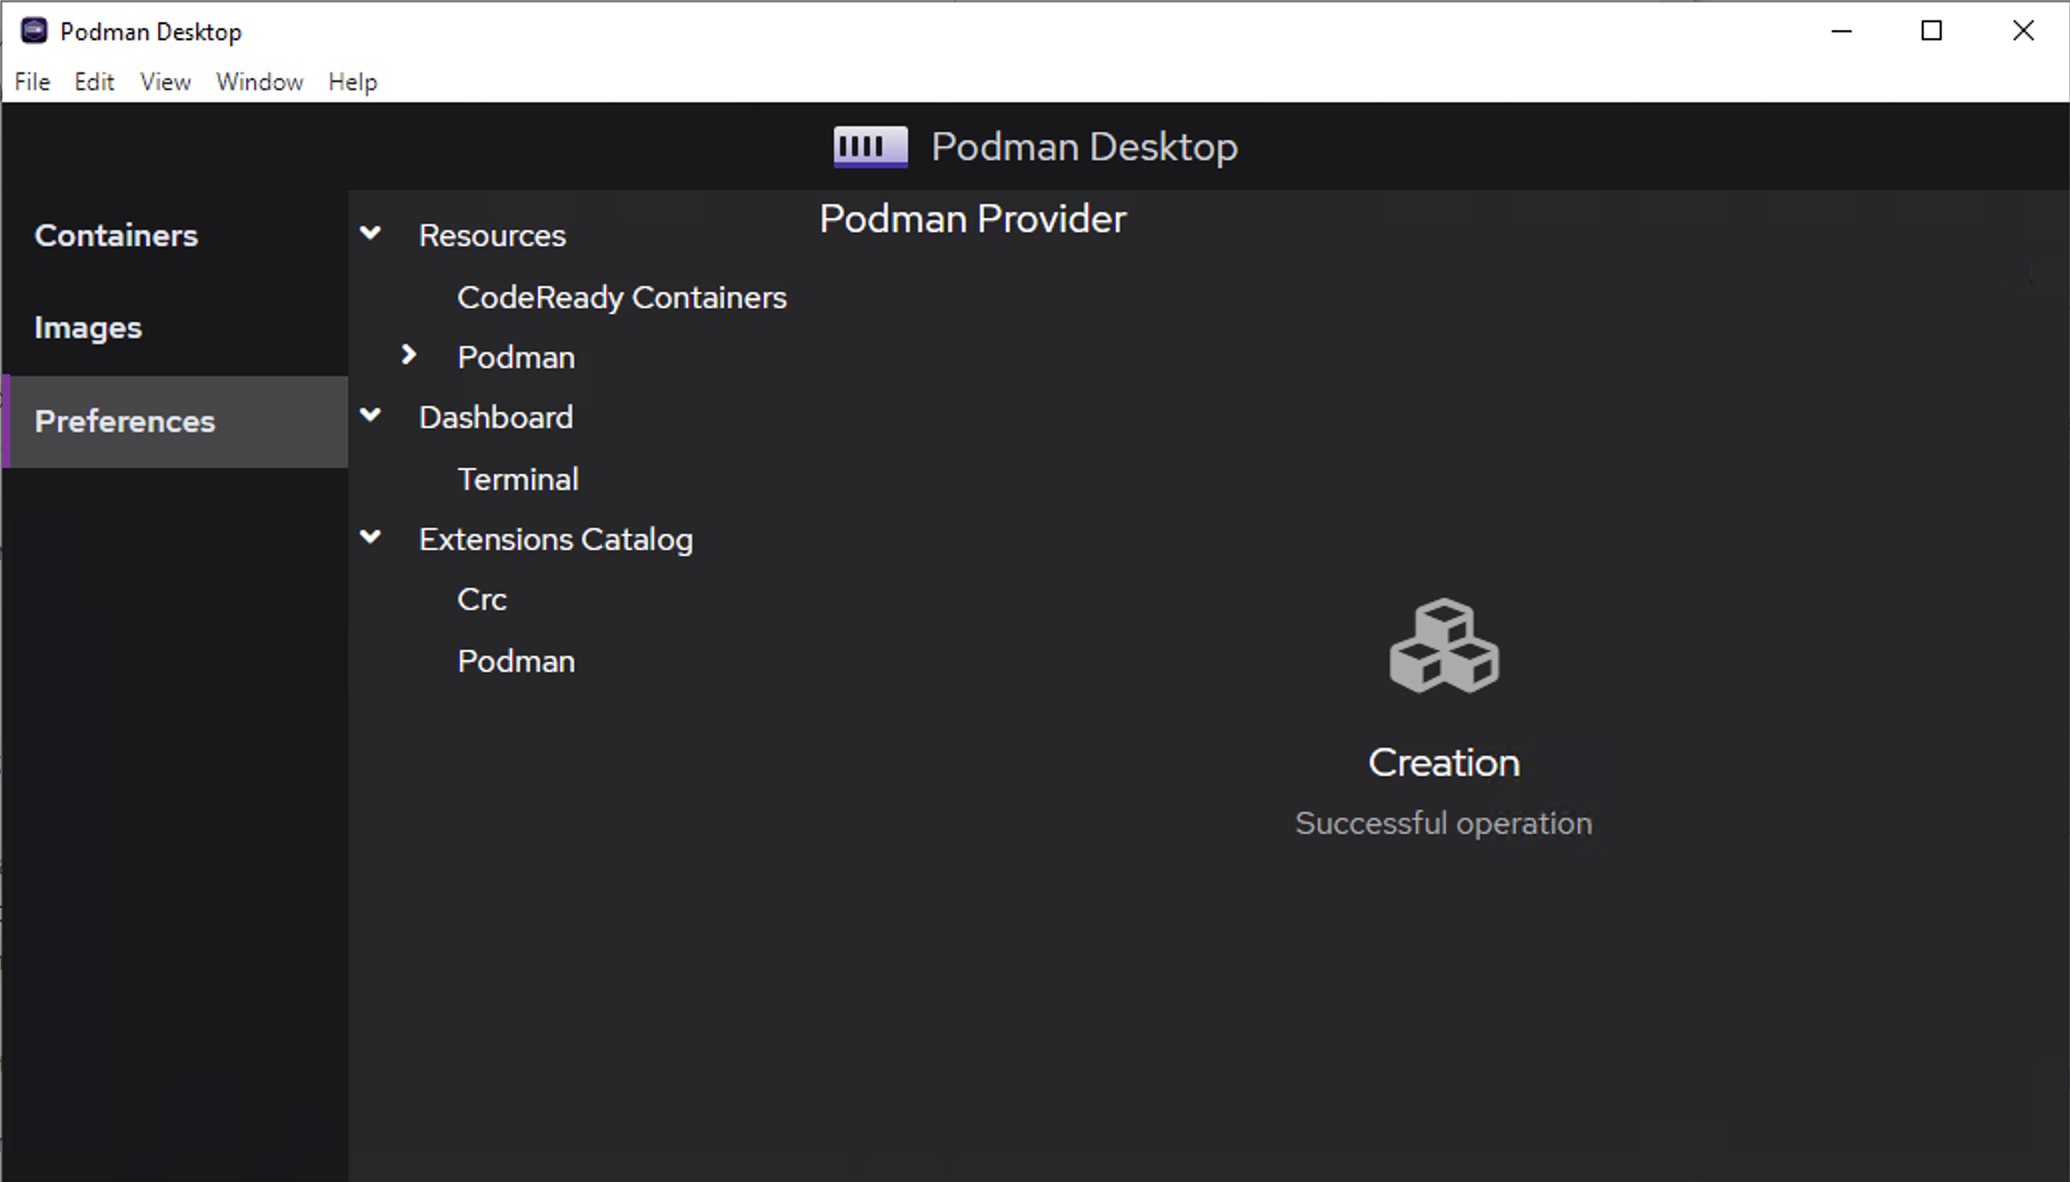Click the Podman Desktop titlebar app icon
2070x1182 pixels.
34,31
